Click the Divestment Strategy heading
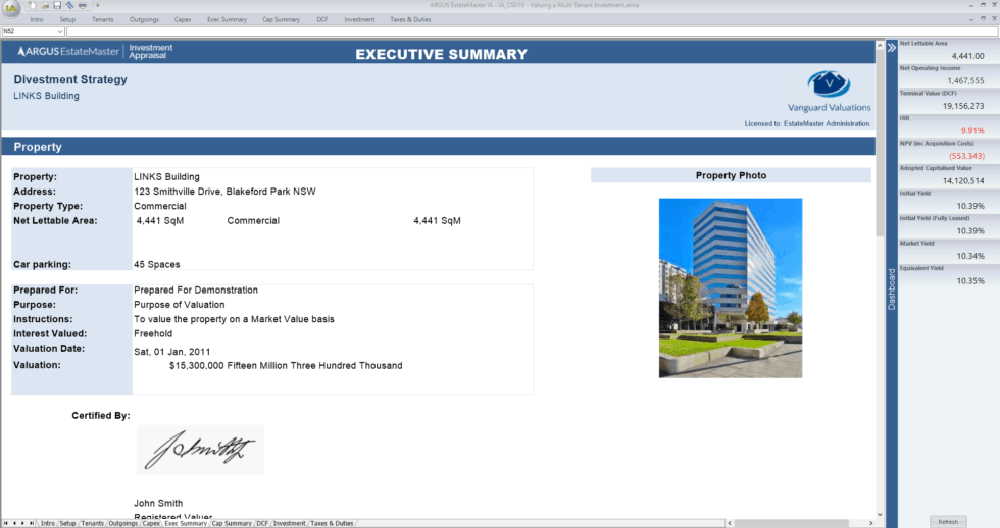Viewport: 1000px width, 528px height. point(70,79)
